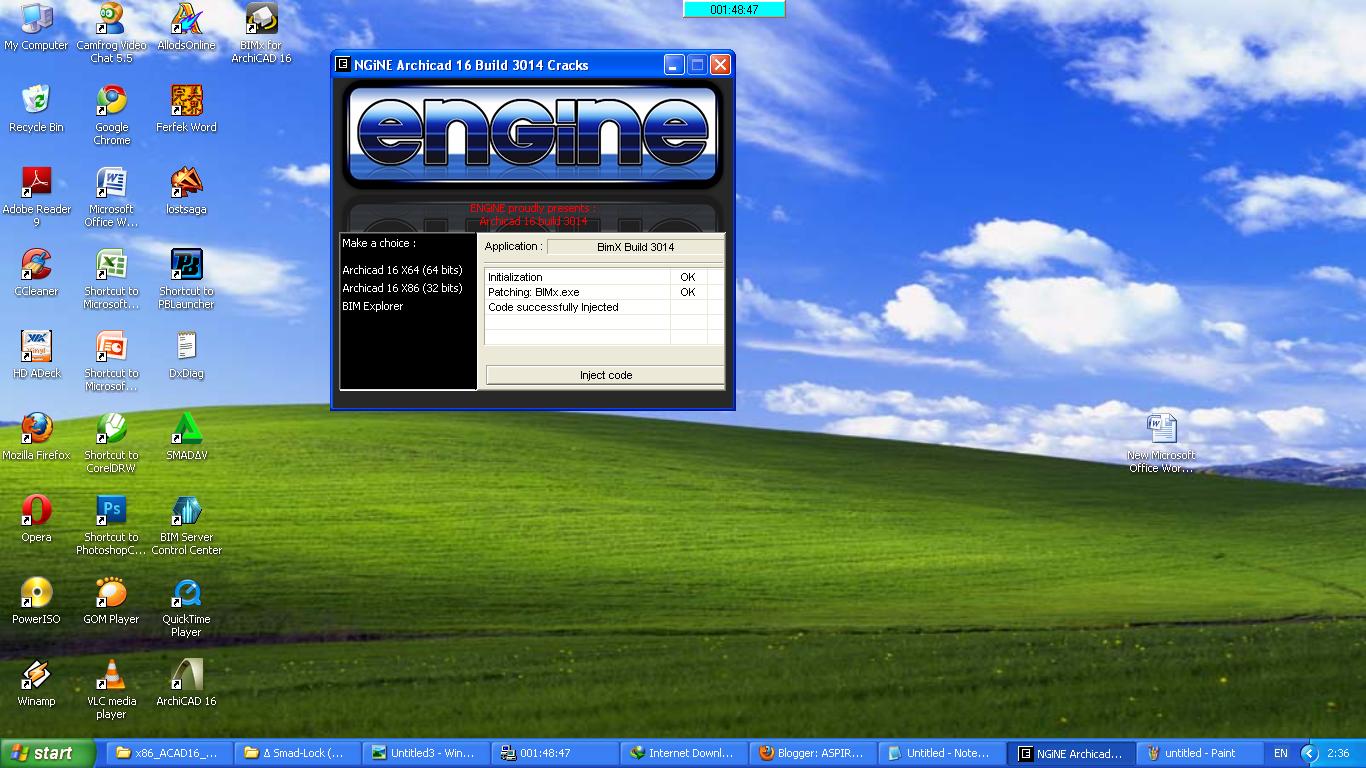This screenshot has width=1366, height=768.
Task: Select BIMx for ArchiCAD 16 icon
Action: click(261, 33)
